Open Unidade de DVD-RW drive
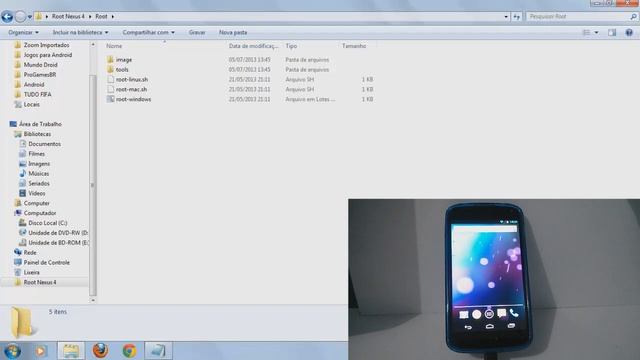The width and height of the screenshot is (640, 360). click(58, 233)
